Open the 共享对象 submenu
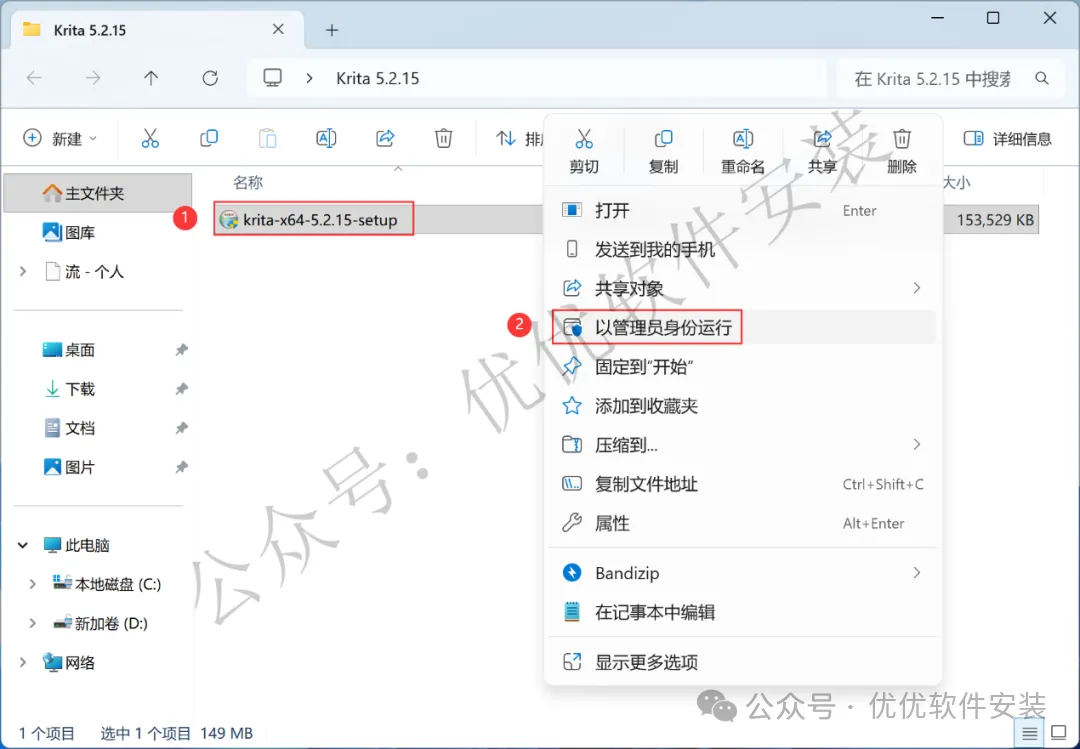The image size is (1080, 749). pos(743,288)
